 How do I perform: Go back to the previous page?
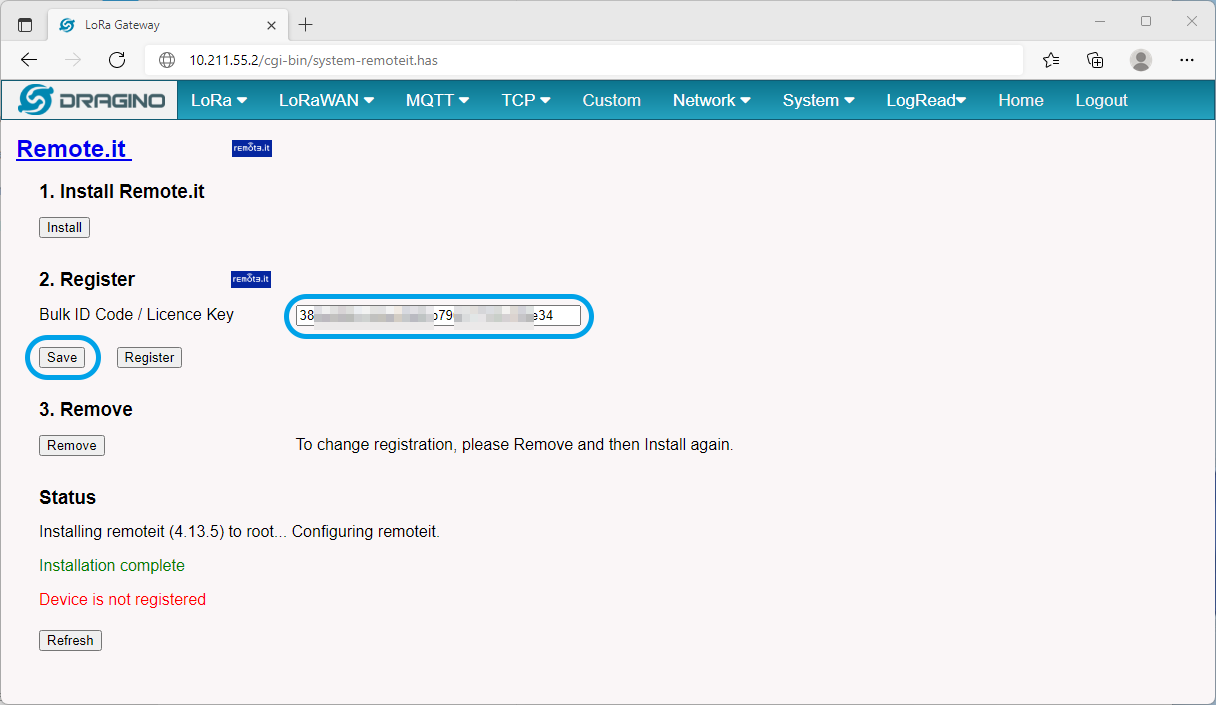[x=29, y=60]
